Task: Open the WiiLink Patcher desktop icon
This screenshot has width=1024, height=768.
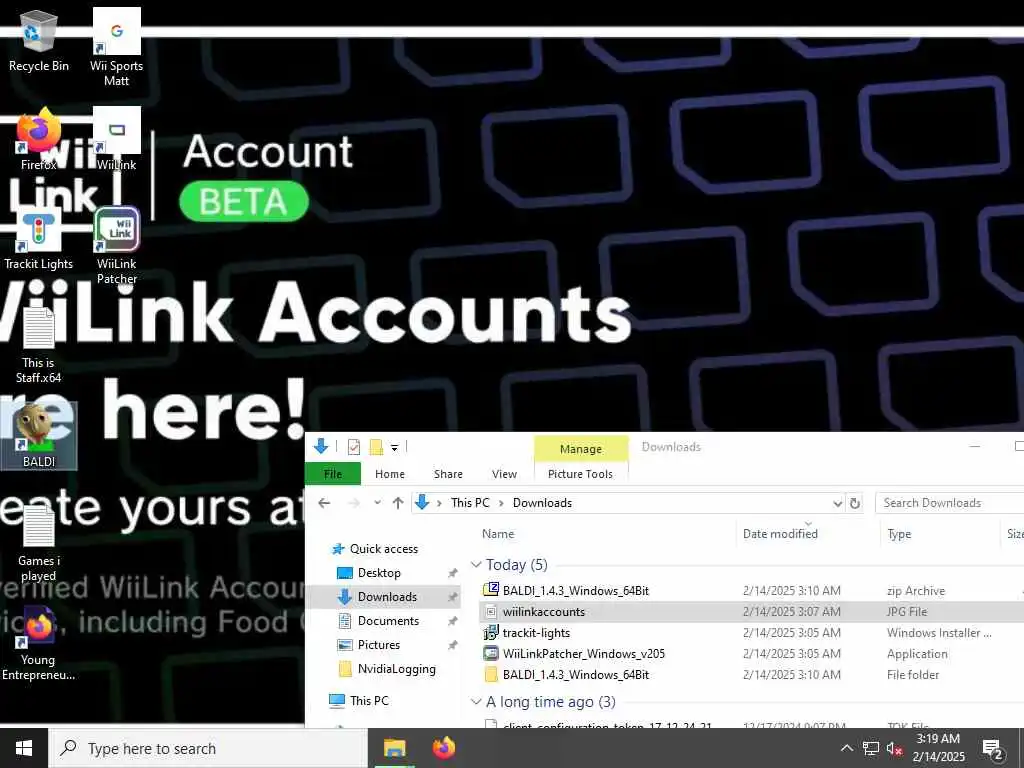Action: tap(116, 246)
